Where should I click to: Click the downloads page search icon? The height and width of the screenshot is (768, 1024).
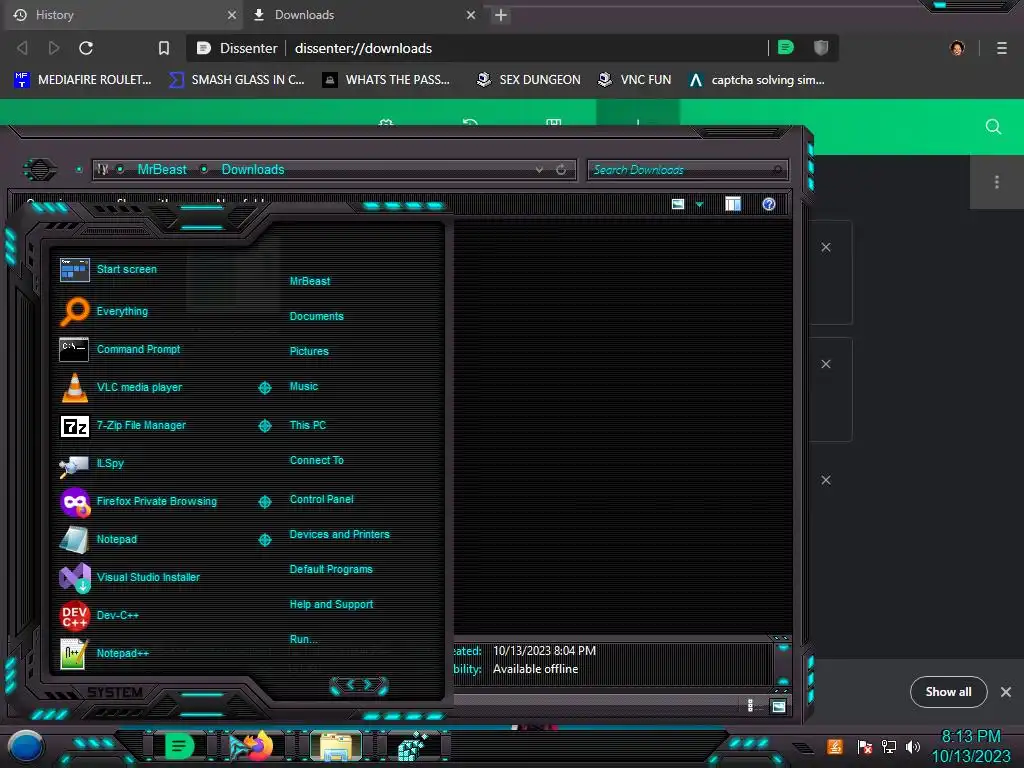[993, 127]
